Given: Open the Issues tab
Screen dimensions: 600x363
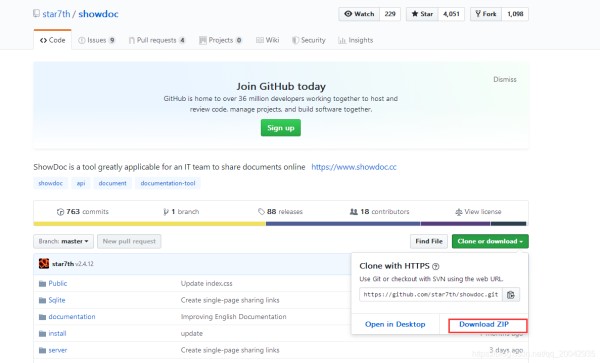Looking at the screenshot, I should point(96,40).
